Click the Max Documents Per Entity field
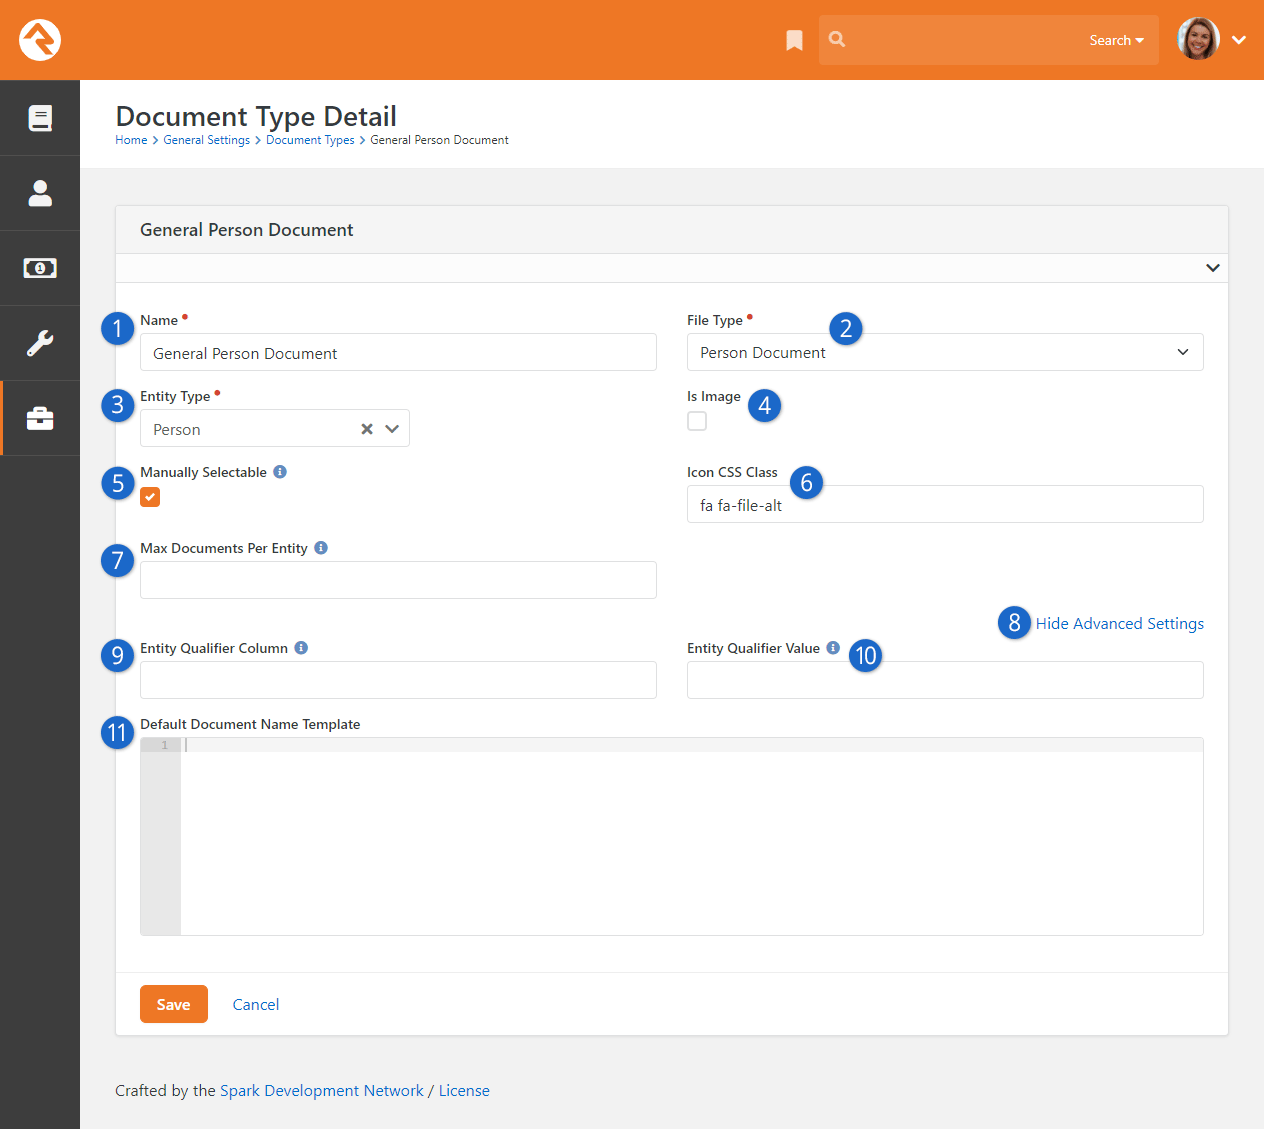 pos(398,580)
